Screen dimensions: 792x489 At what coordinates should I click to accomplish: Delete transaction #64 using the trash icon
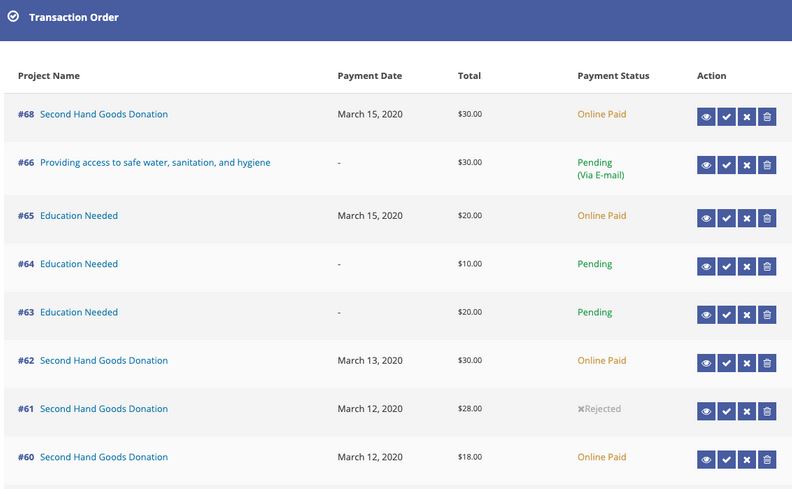click(x=767, y=267)
